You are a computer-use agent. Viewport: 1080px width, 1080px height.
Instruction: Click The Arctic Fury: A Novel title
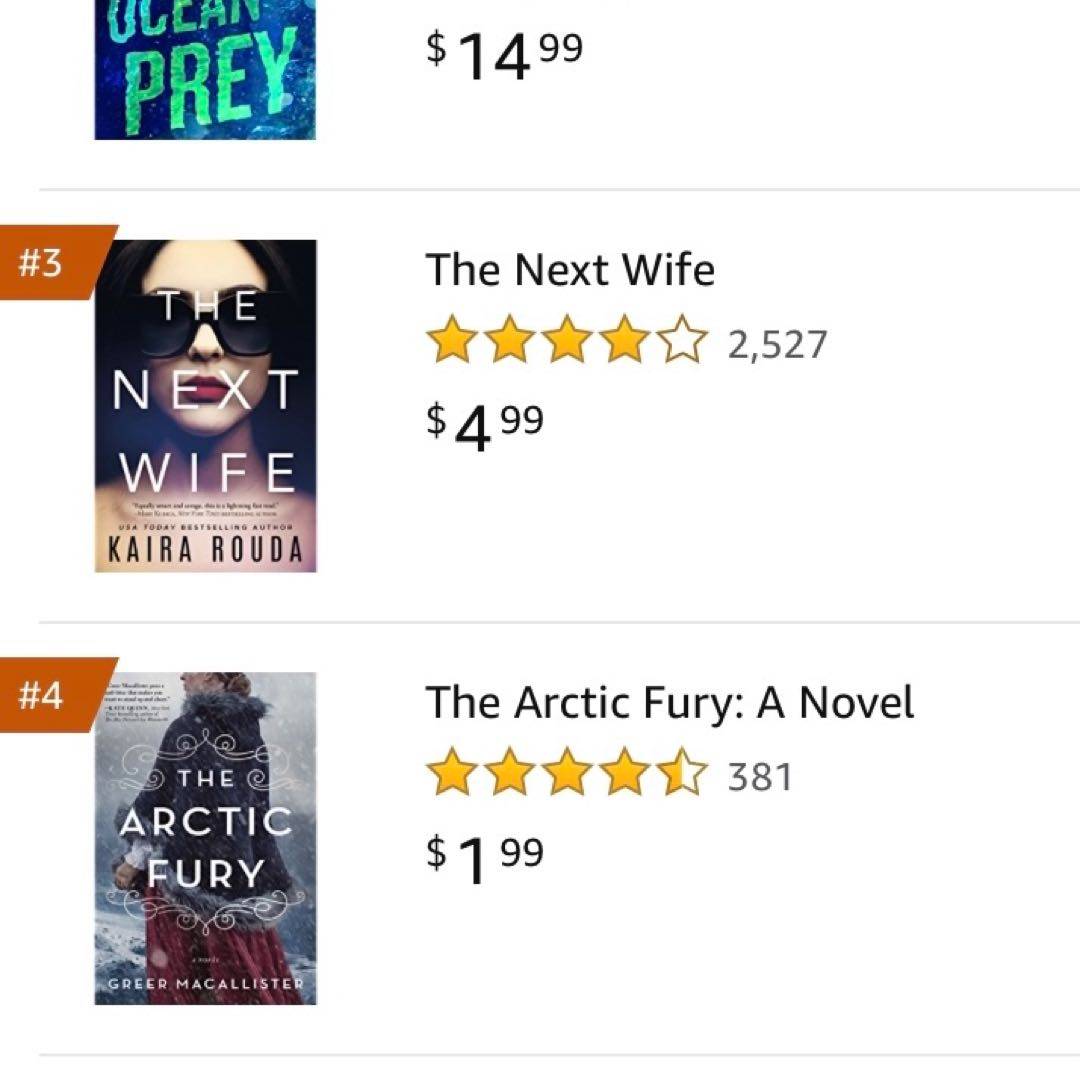pos(669,703)
